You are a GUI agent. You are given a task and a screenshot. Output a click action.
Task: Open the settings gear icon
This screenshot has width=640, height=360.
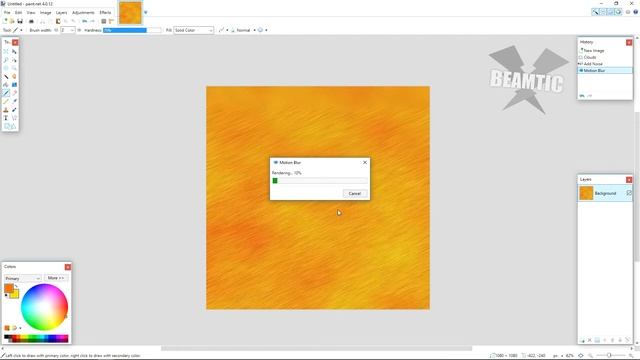(x=628, y=12)
